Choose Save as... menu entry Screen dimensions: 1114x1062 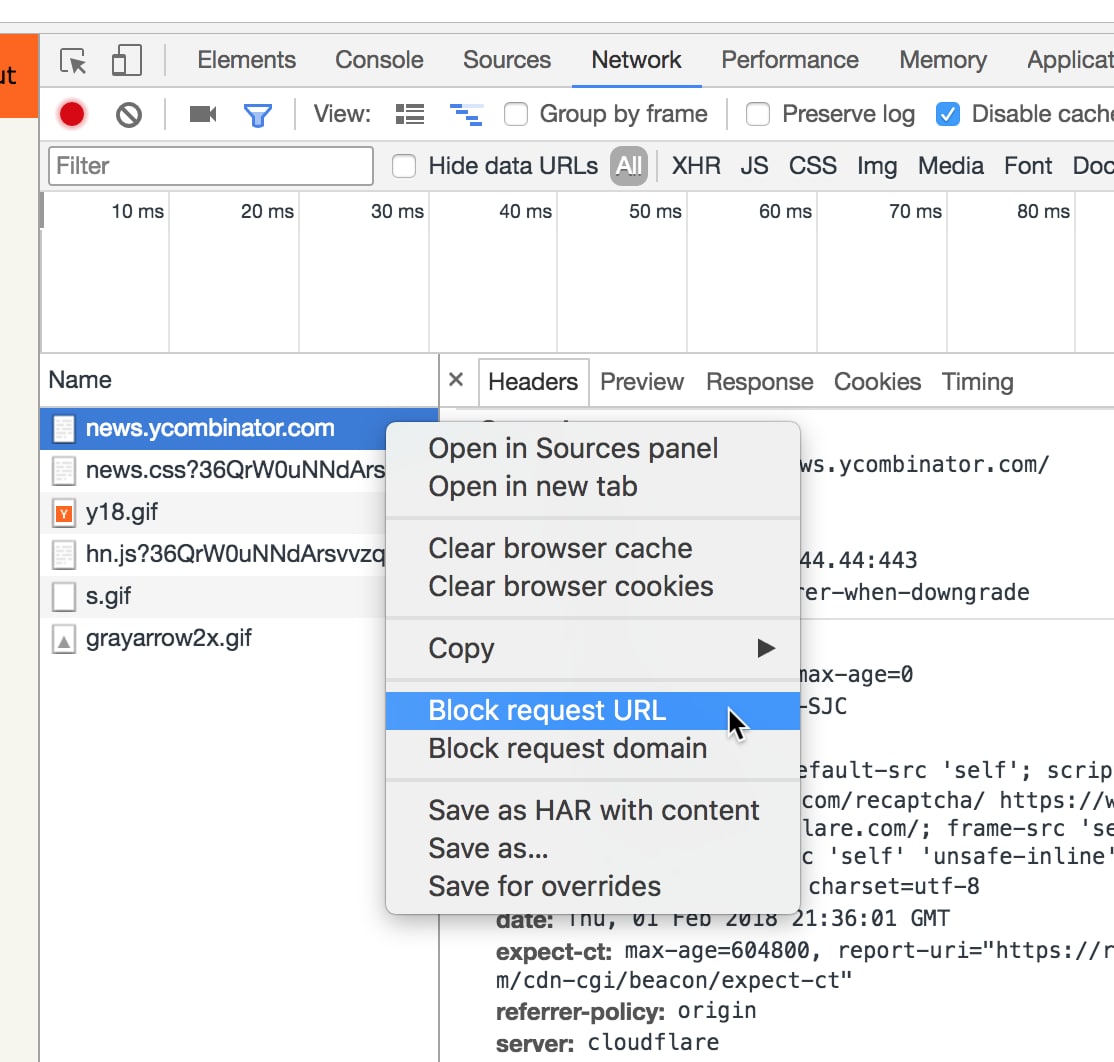(593, 849)
